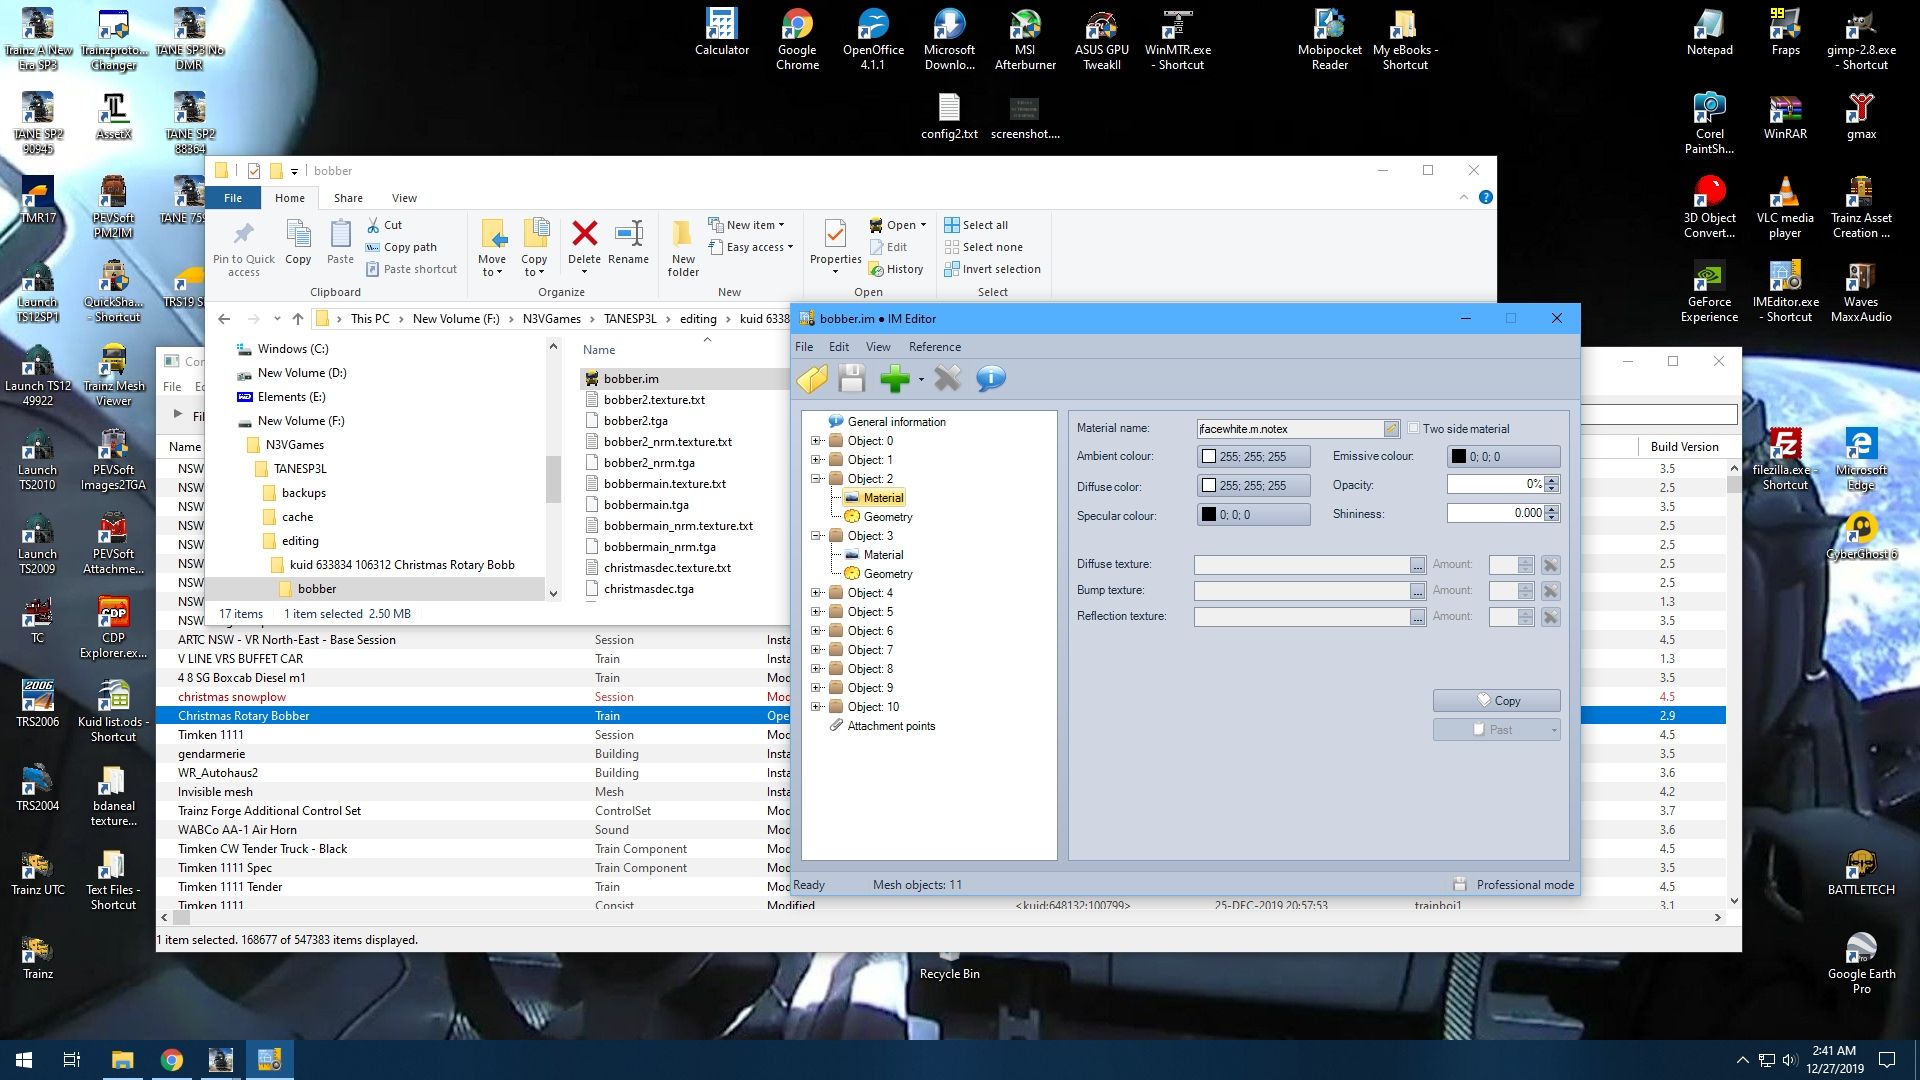Click the Copy button in material panel
Viewport: 1920px width, 1080px height.
click(1496, 701)
